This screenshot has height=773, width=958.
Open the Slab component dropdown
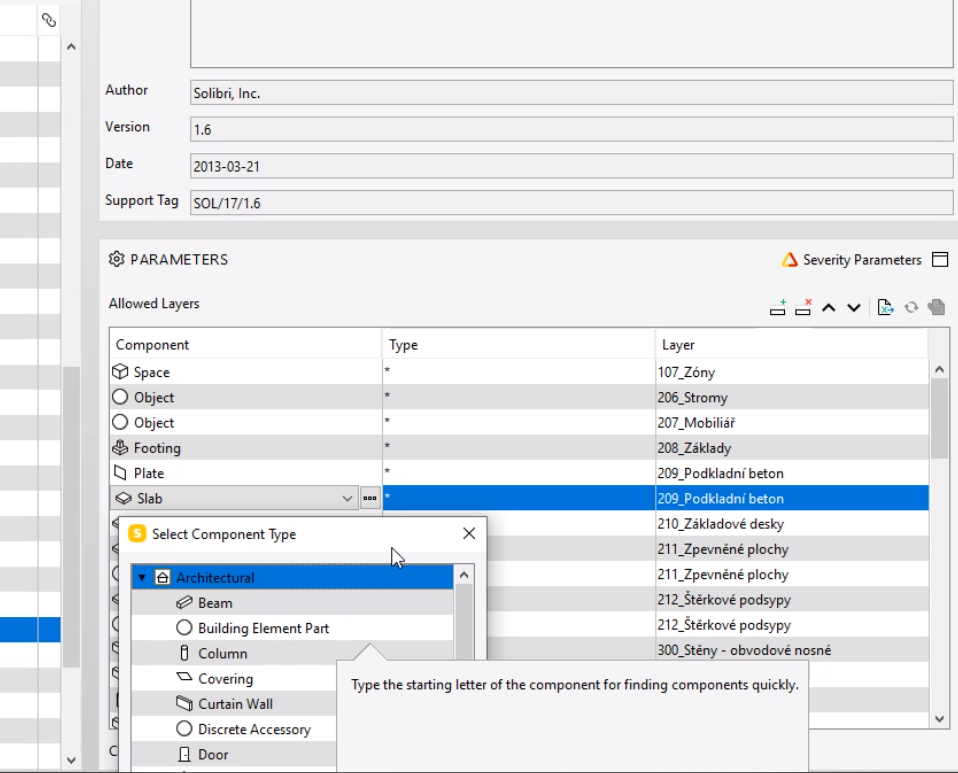click(x=347, y=499)
